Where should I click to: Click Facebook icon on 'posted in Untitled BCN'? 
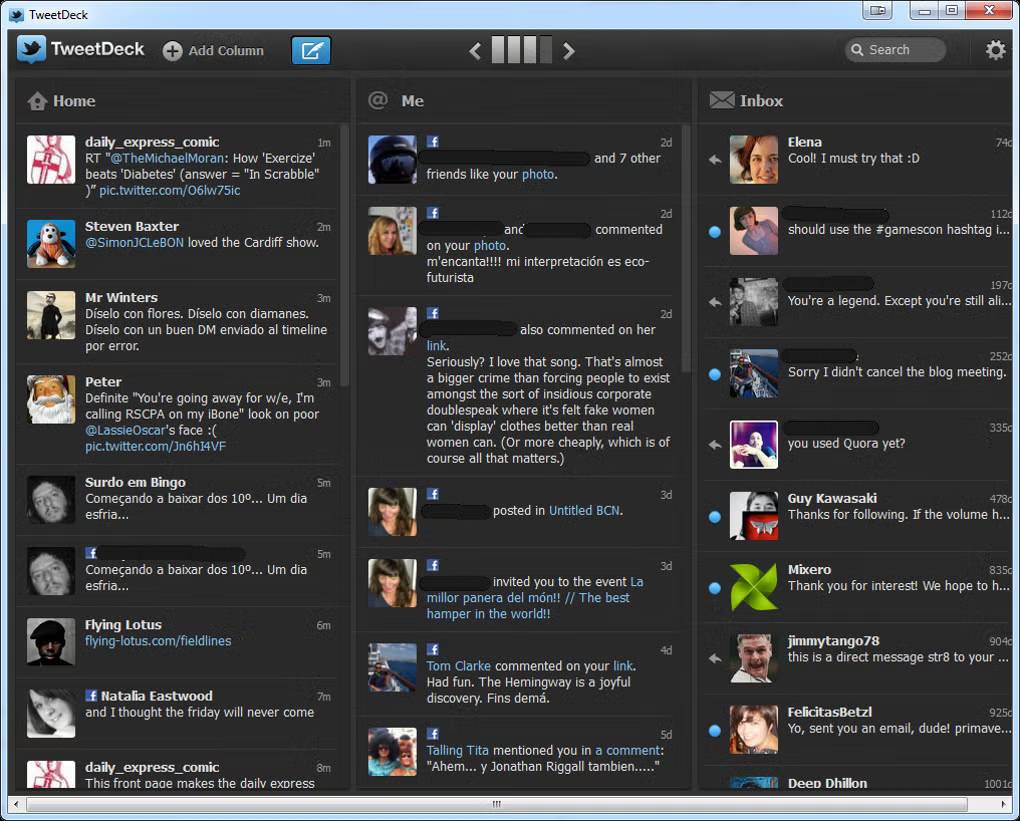[433, 494]
